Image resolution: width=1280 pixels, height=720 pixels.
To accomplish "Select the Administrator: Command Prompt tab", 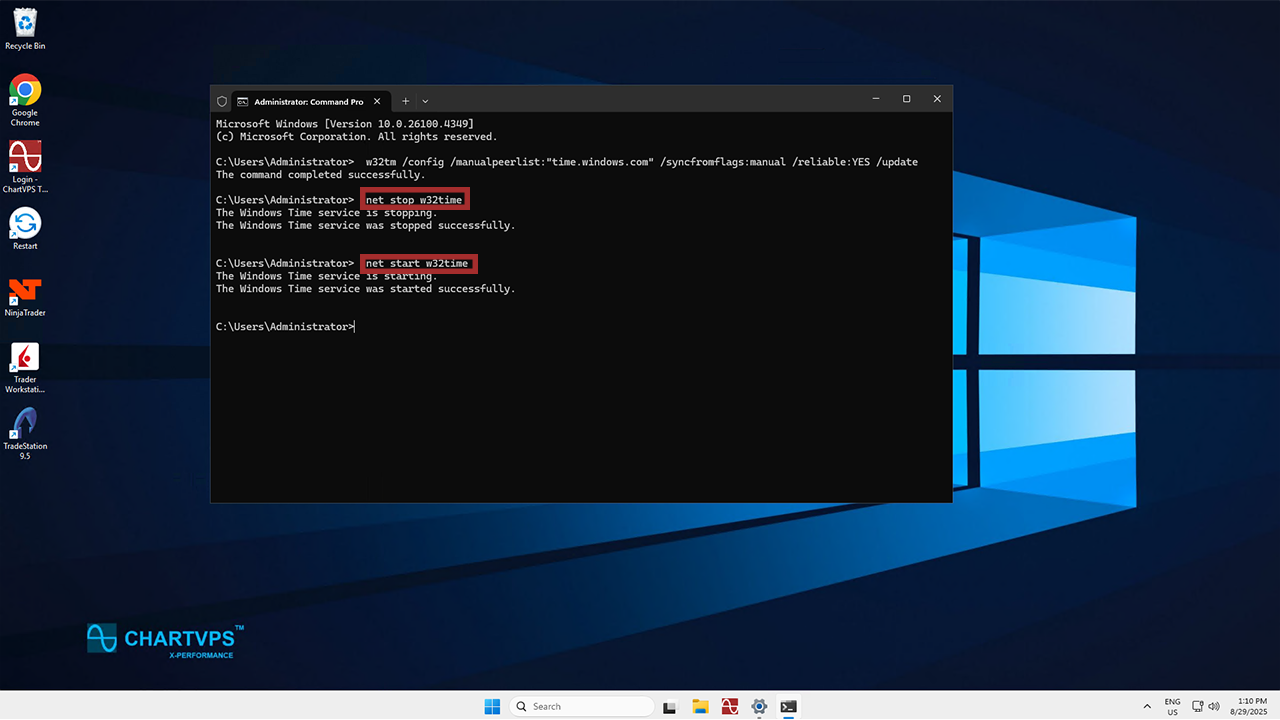I will [304, 101].
